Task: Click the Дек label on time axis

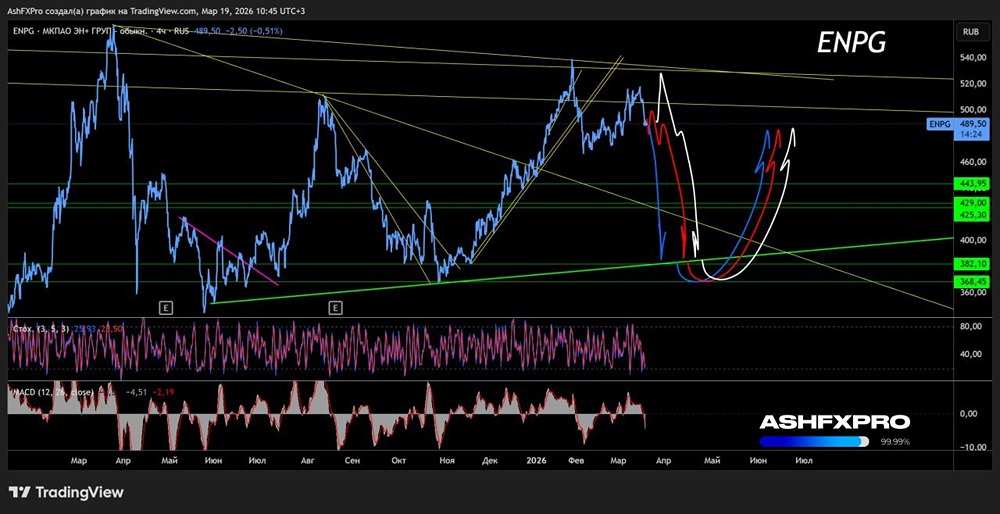Action: click(490, 460)
